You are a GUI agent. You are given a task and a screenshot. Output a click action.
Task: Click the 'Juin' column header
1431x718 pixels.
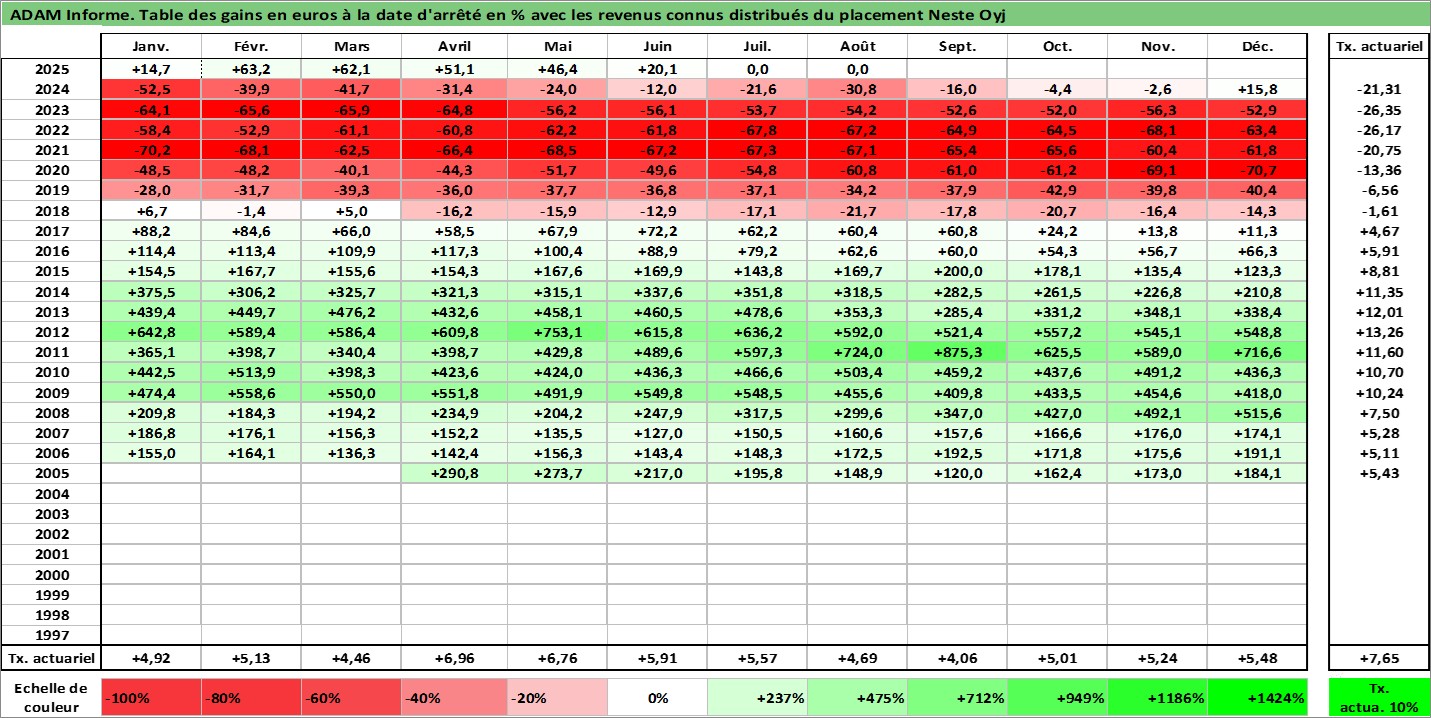tap(657, 47)
